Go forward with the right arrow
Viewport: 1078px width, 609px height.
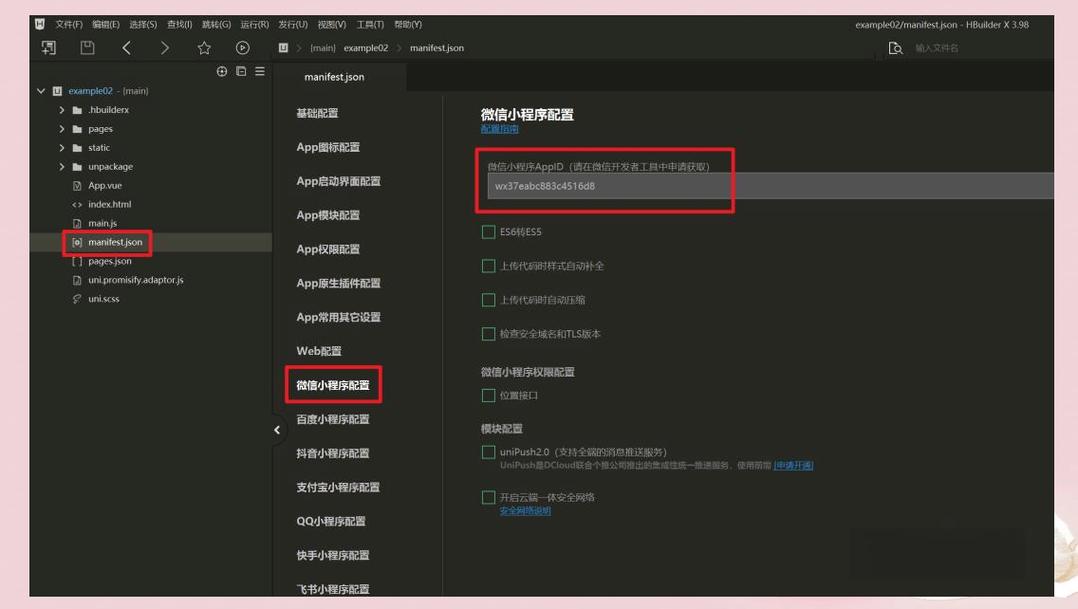(164, 47)
